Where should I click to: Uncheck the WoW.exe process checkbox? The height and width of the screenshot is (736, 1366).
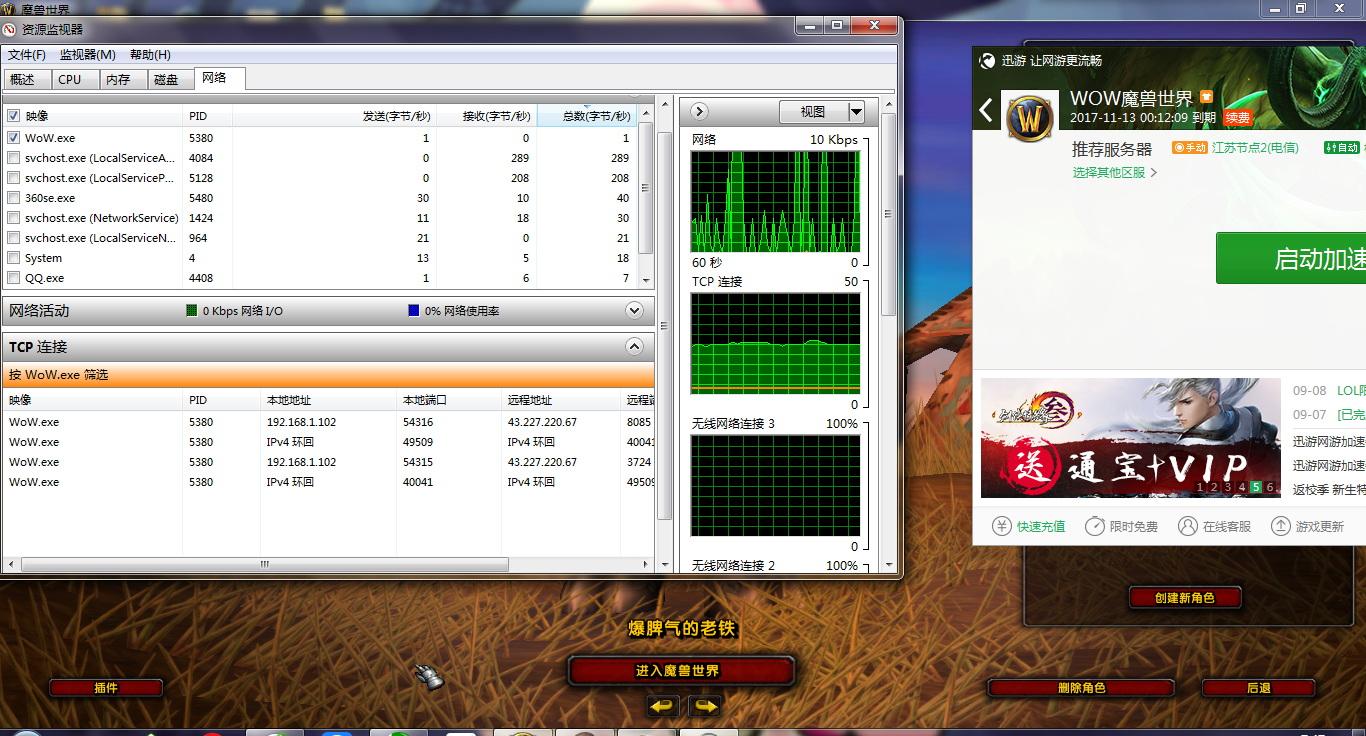[x=14, y=138]
